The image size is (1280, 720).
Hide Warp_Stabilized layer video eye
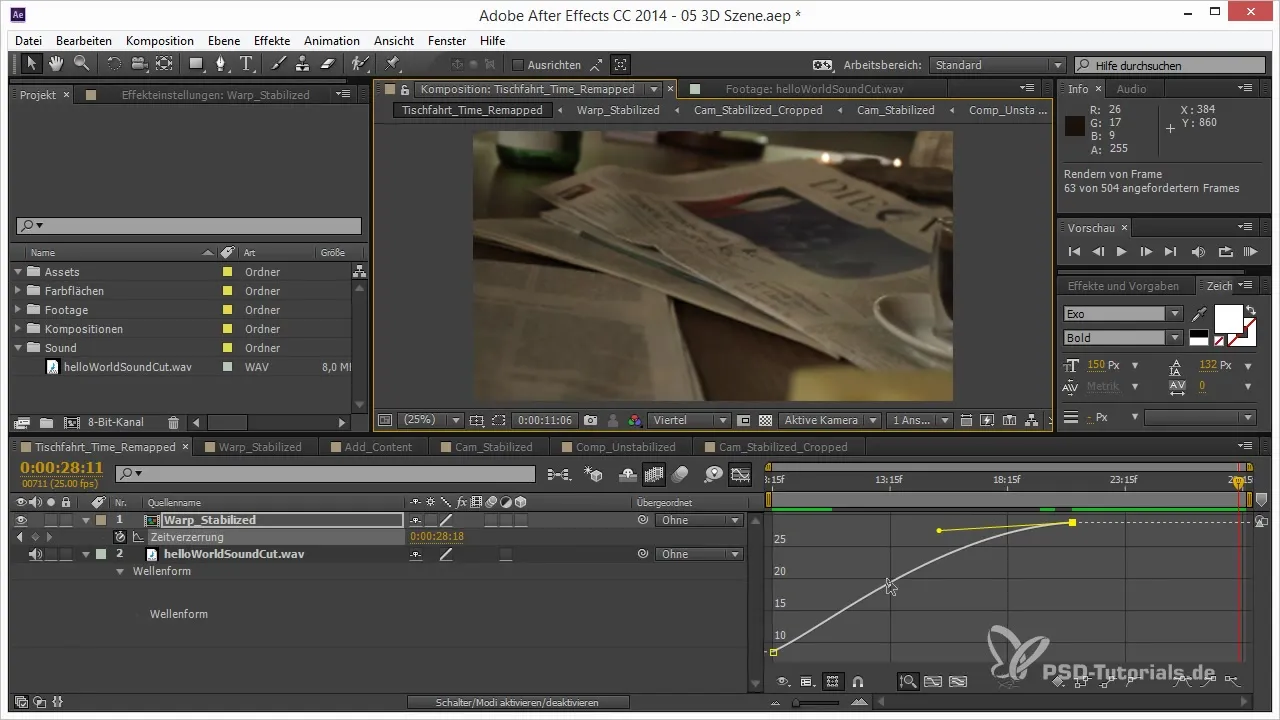[22, 520]
